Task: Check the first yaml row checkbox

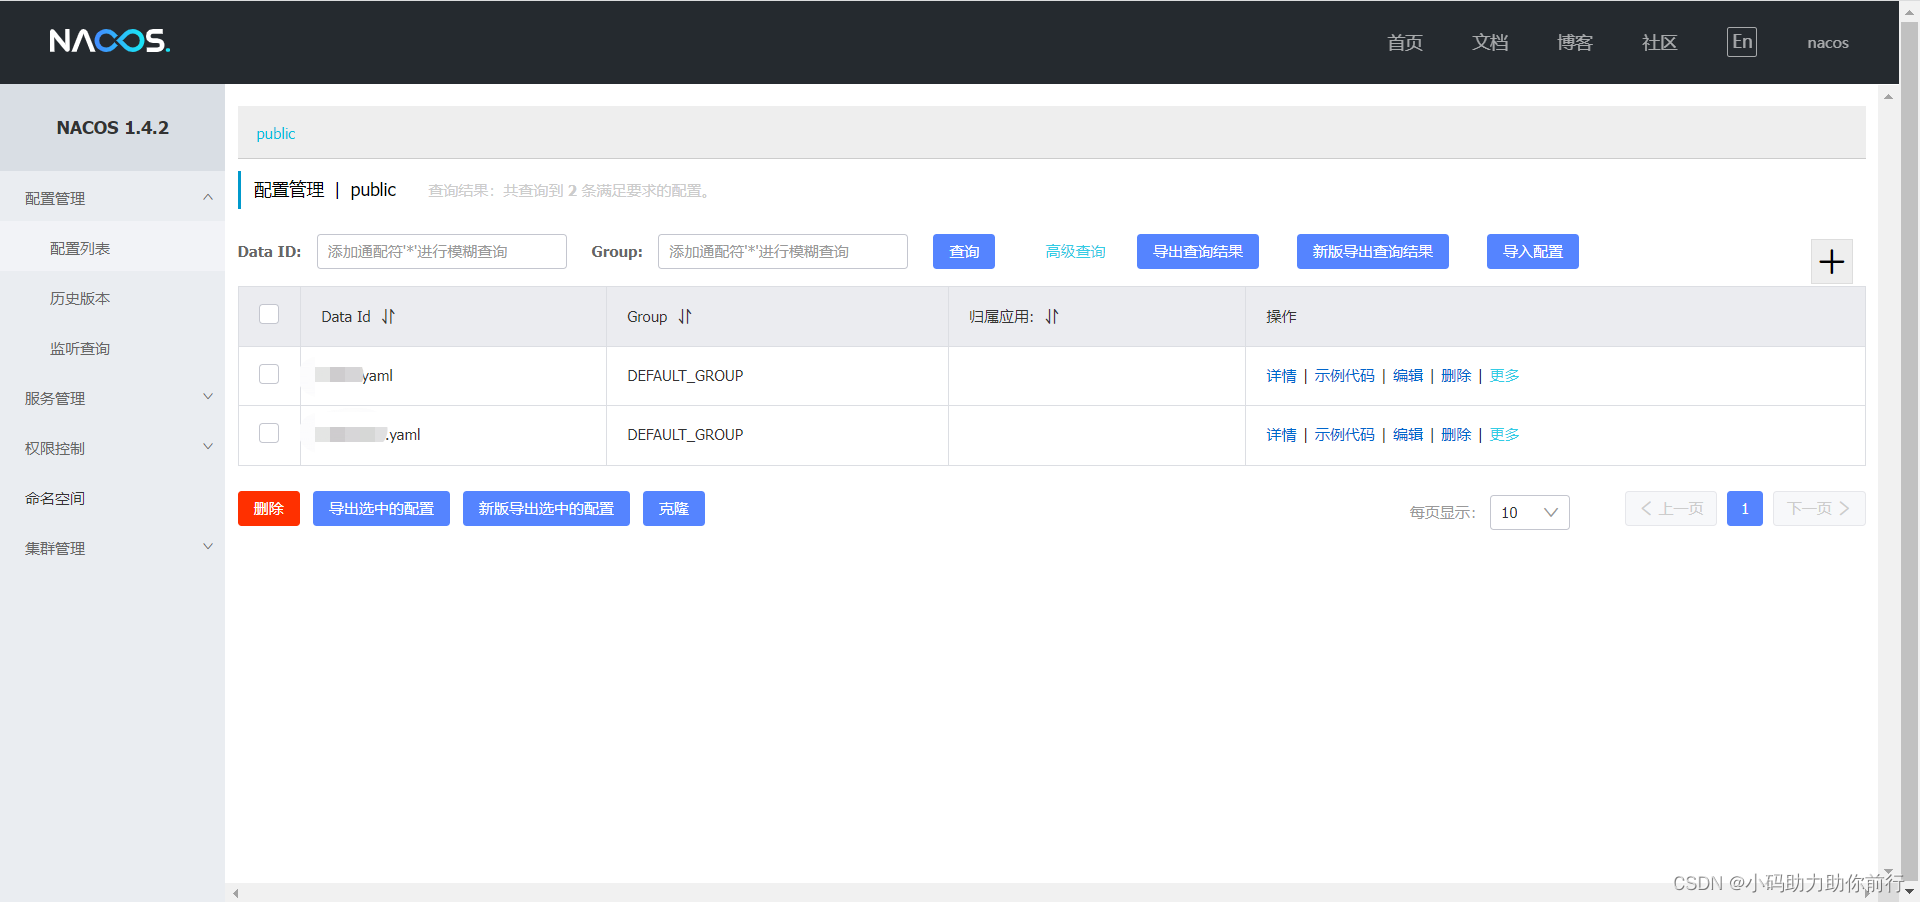Action: (269, 374)
